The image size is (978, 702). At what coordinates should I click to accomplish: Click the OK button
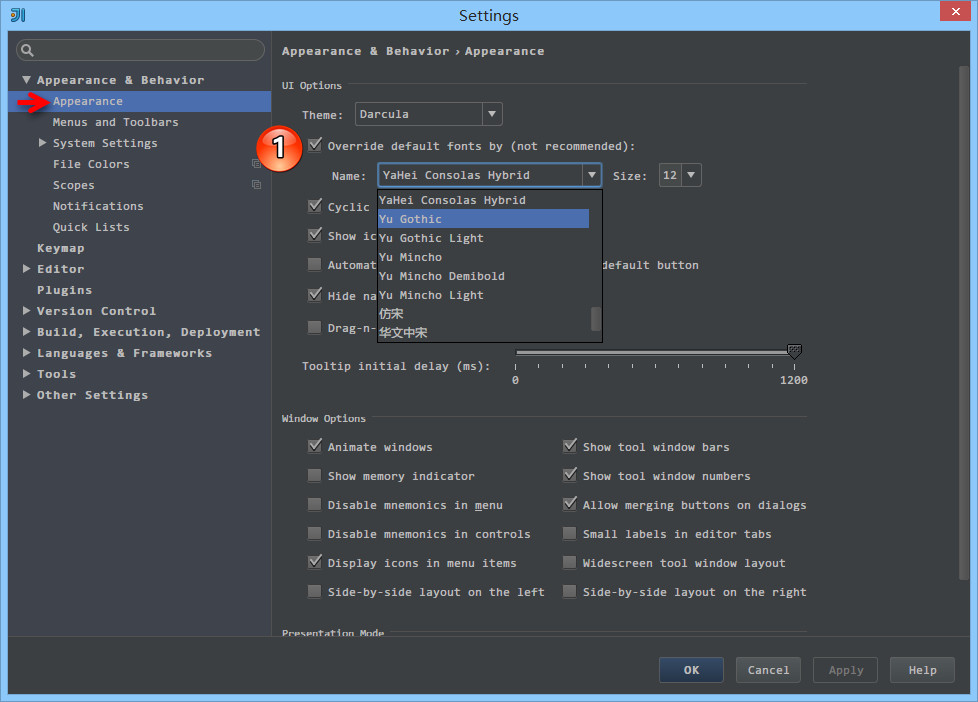[x=691, y=670]
